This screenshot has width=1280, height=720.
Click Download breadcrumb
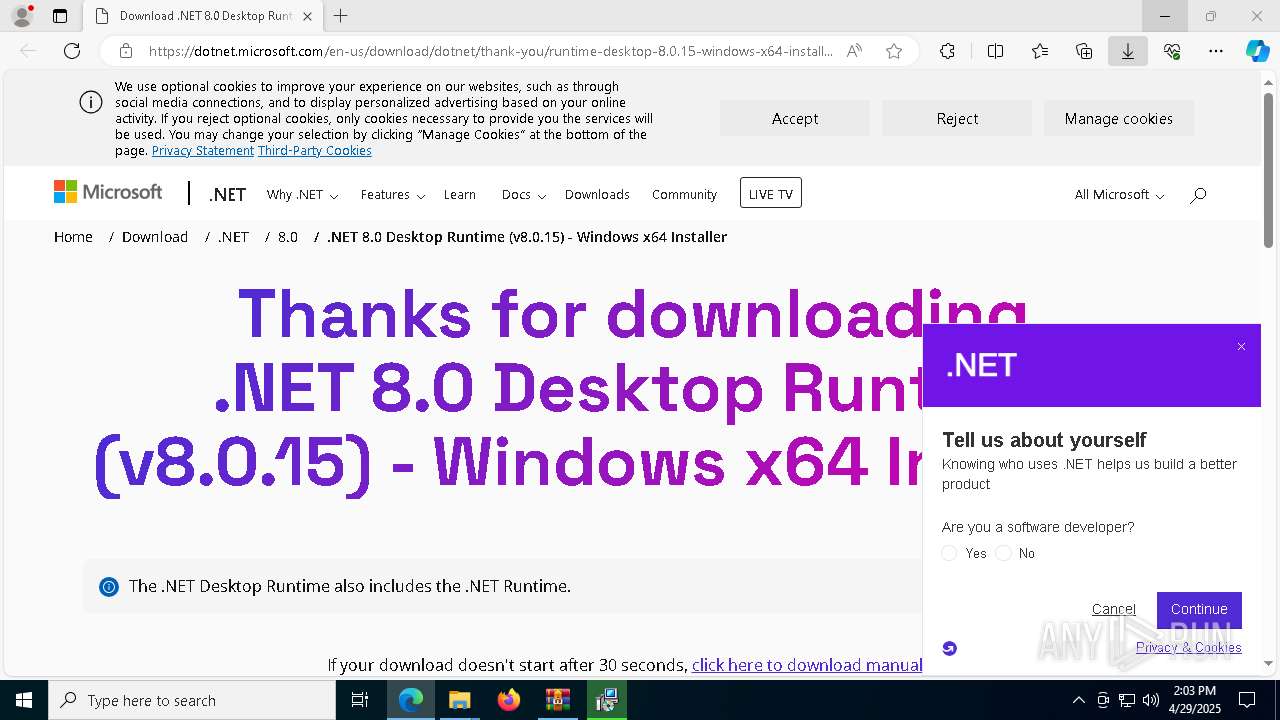(155, 237)
